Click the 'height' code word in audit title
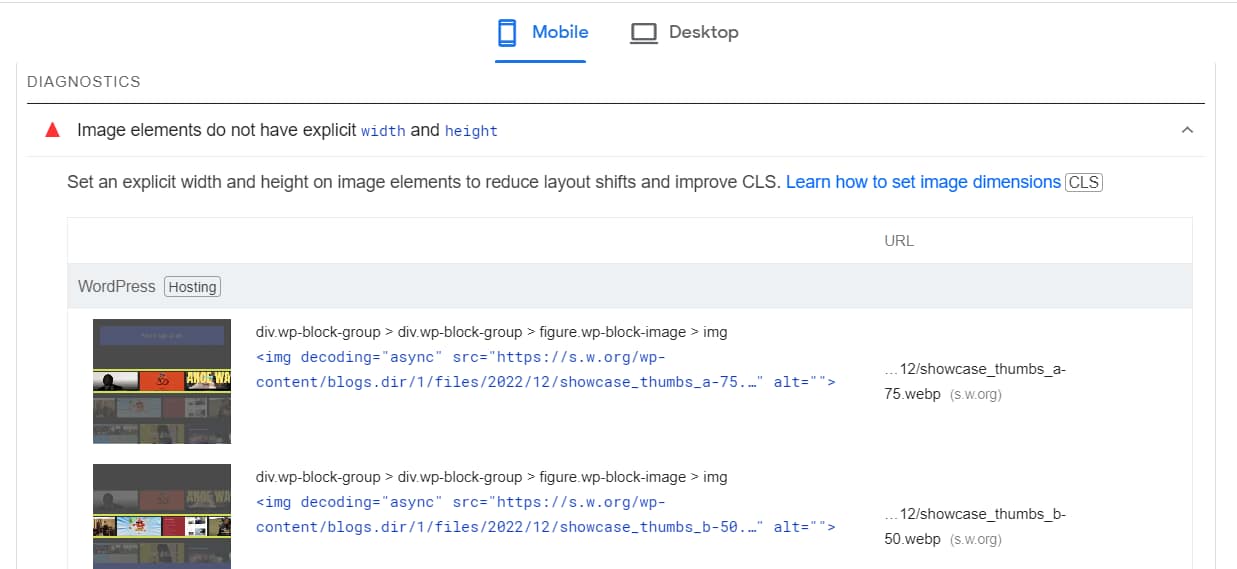Viewport: 1237px width, 569px height. click(x=471, y=131)
